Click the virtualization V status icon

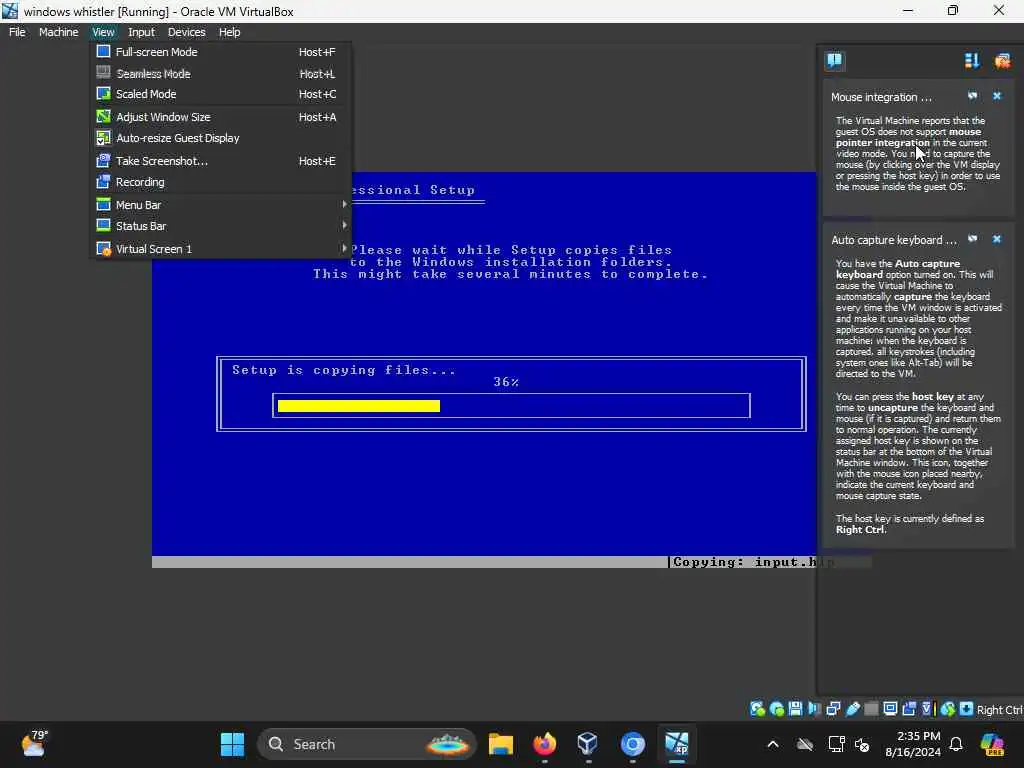click(x=927, y=709)
